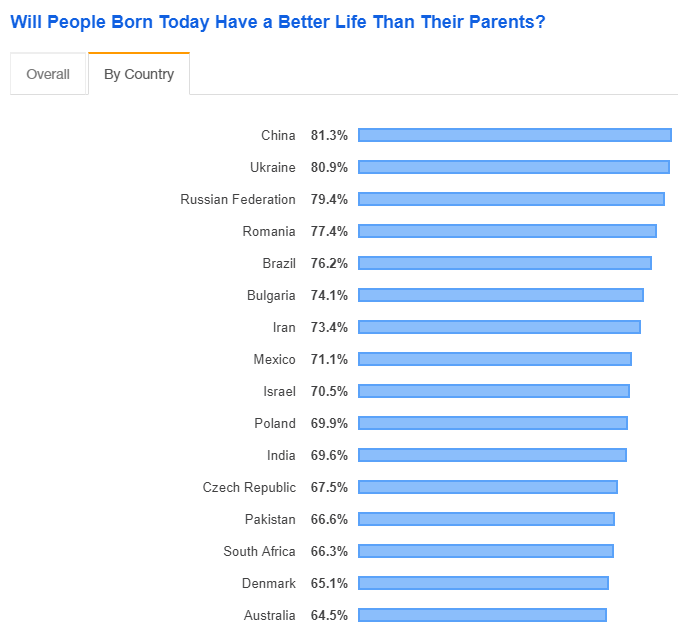Select the Russian Federation bar
688x635 pixels.
(511, 199)
